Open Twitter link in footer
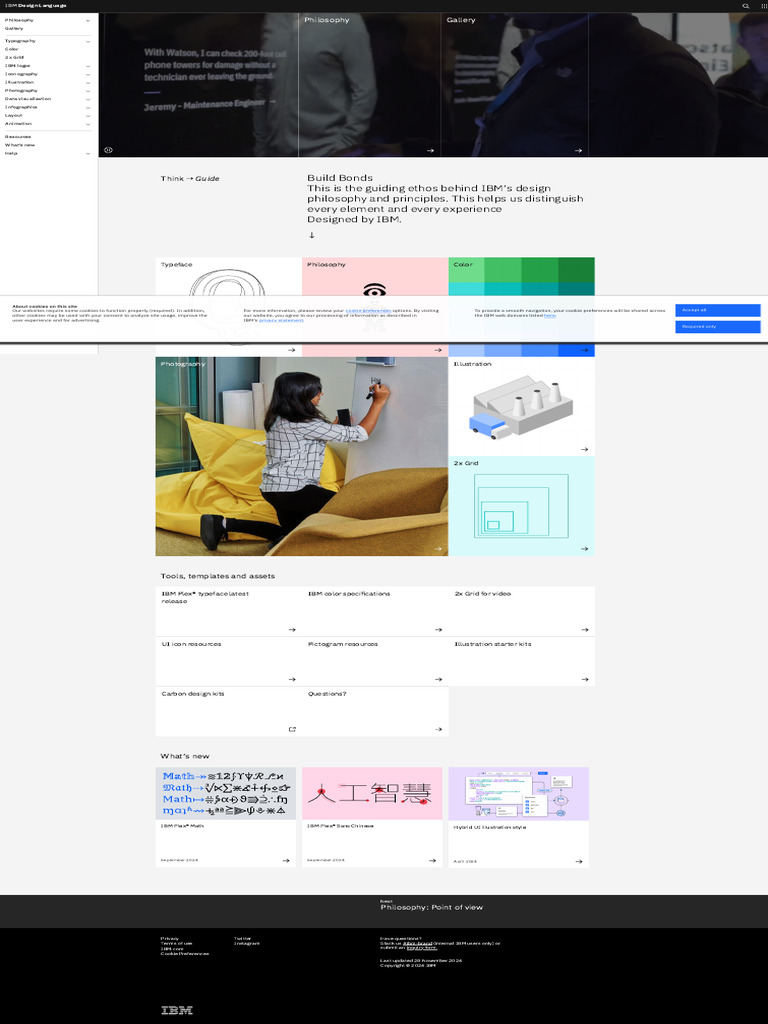768x1024 pixels. click(243, 938)
